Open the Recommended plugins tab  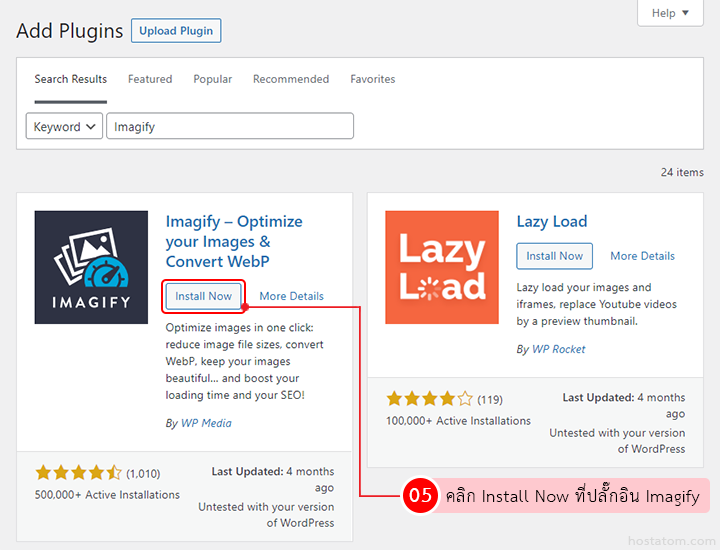(x=290, y=79)
